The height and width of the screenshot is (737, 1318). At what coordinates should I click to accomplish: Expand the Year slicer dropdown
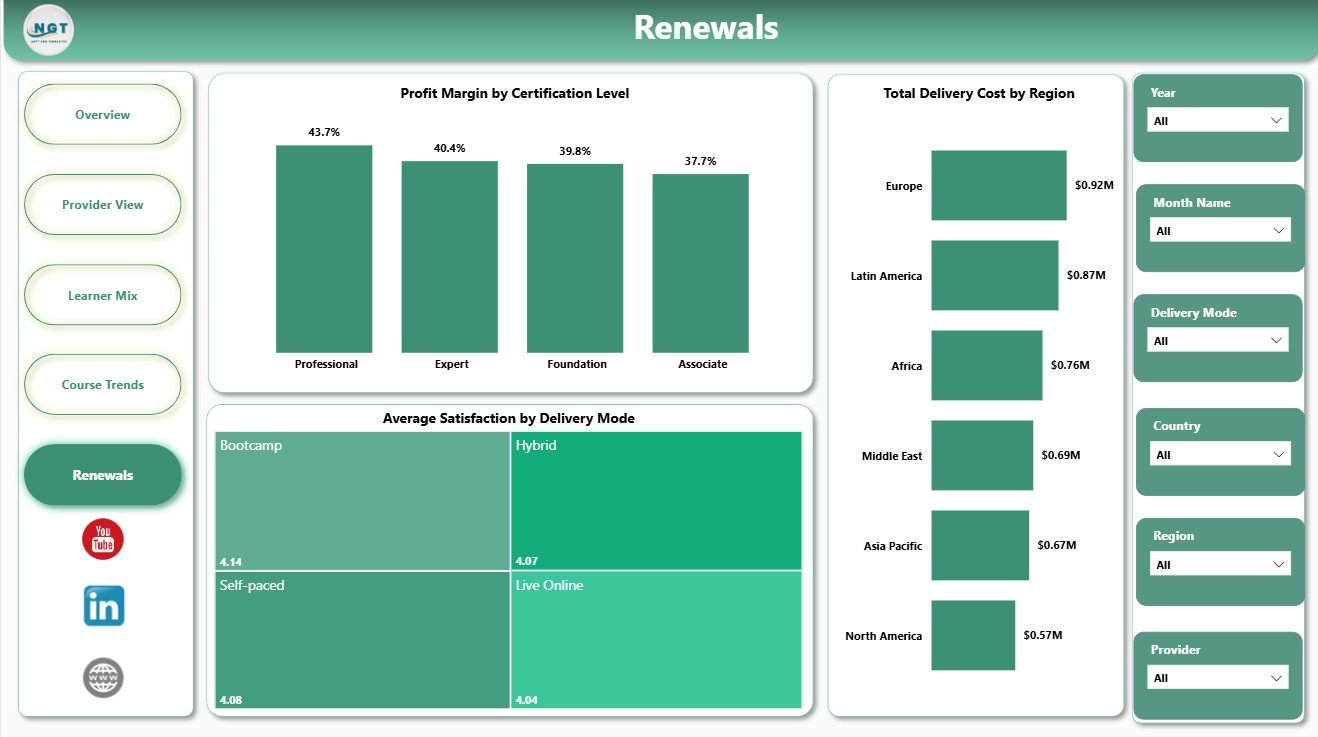pos(1217,120)
